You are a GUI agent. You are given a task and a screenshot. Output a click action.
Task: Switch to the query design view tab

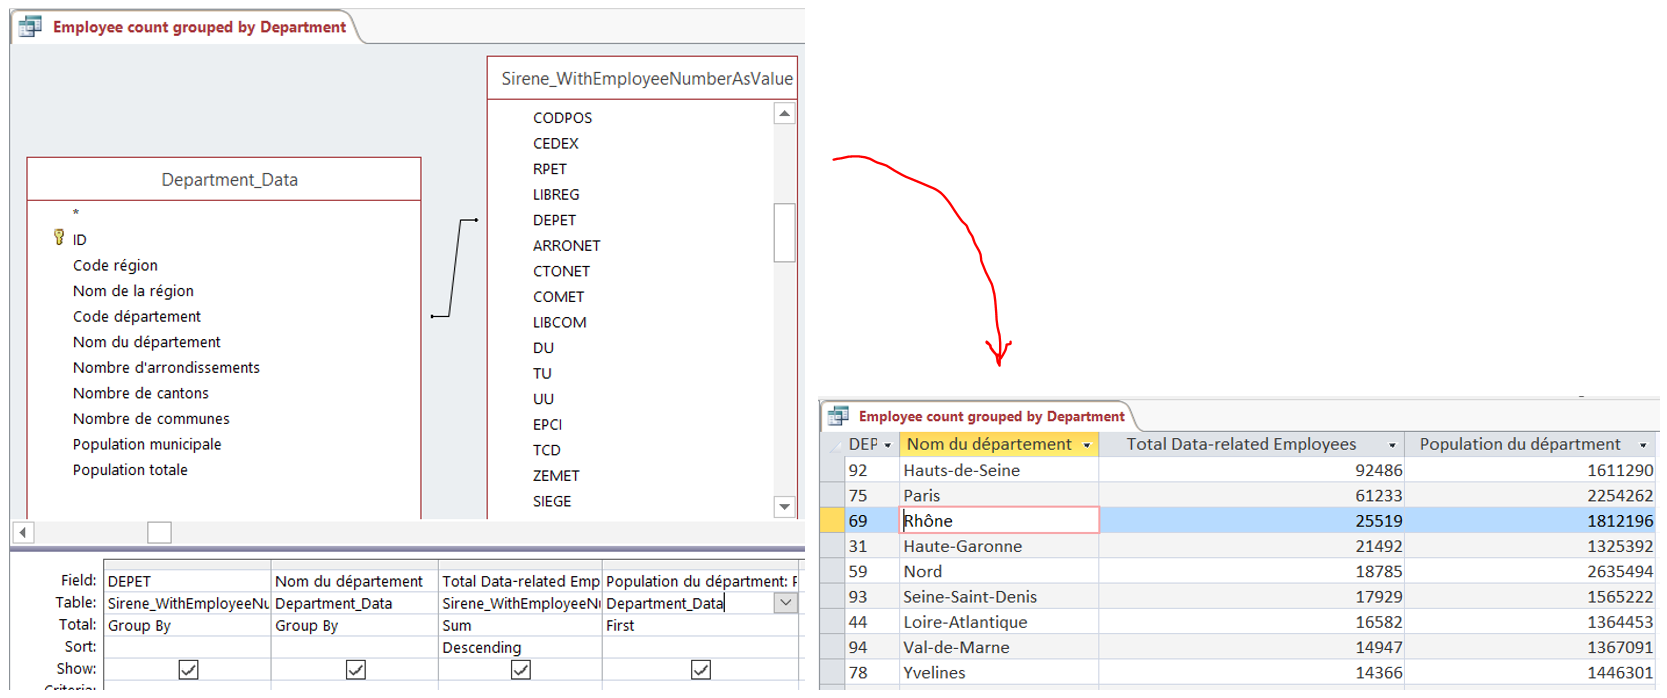tap(198, 27)
